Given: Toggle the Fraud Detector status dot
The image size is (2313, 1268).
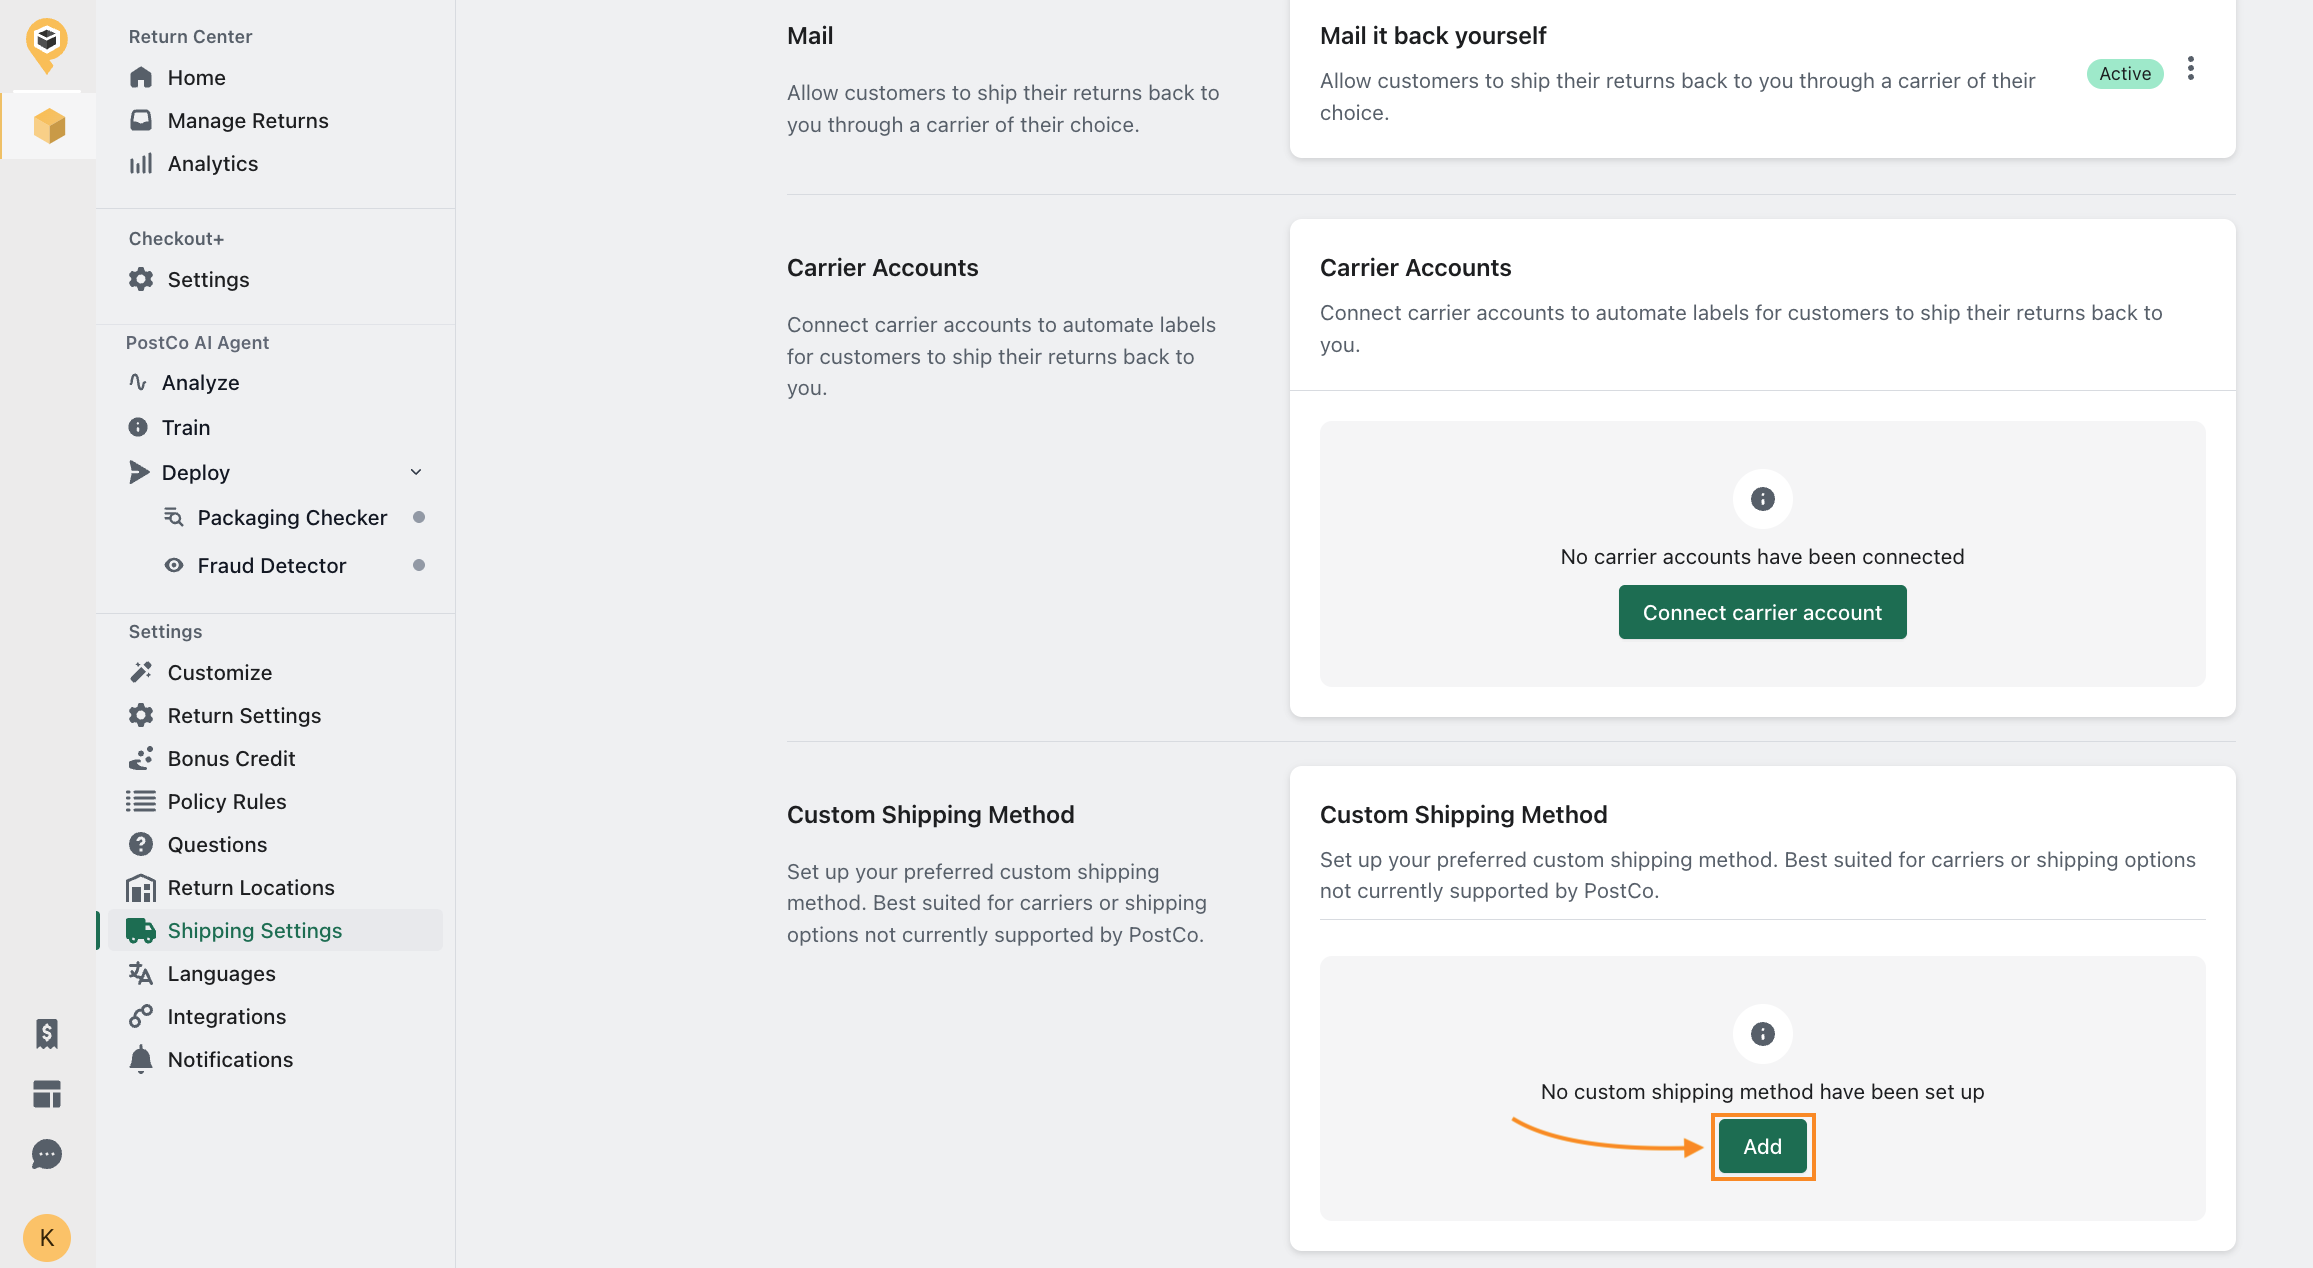Looking at the screenshot, I should coord(419,565).
